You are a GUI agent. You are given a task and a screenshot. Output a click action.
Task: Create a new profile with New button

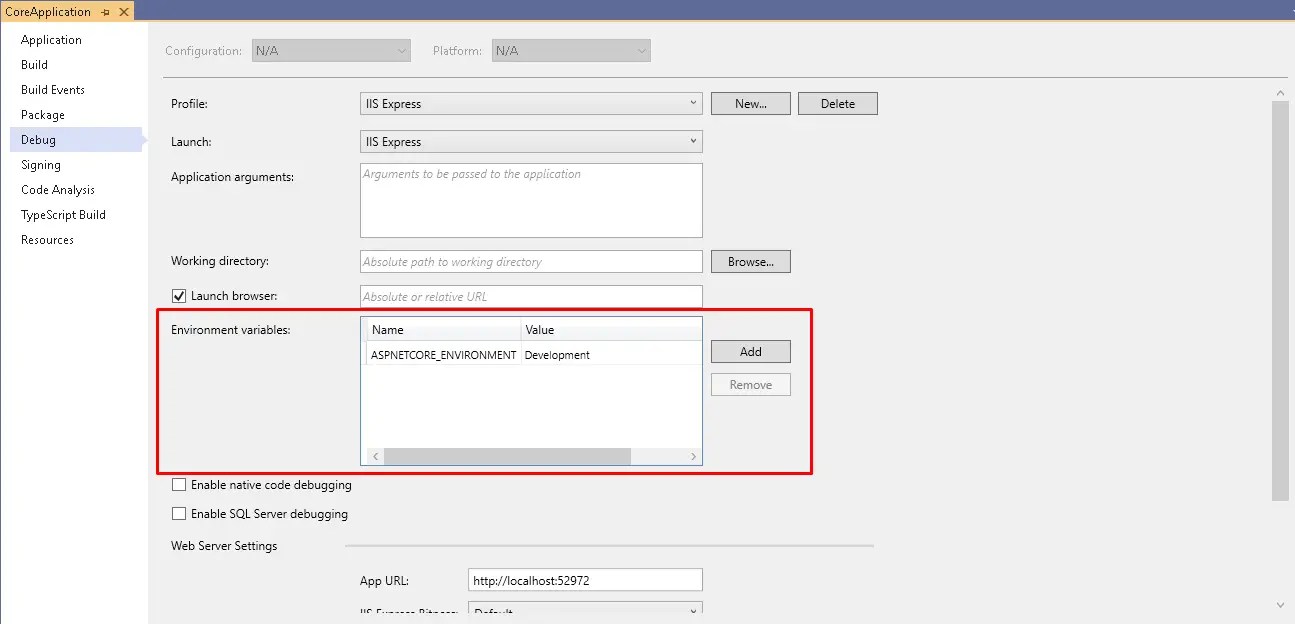750,103
